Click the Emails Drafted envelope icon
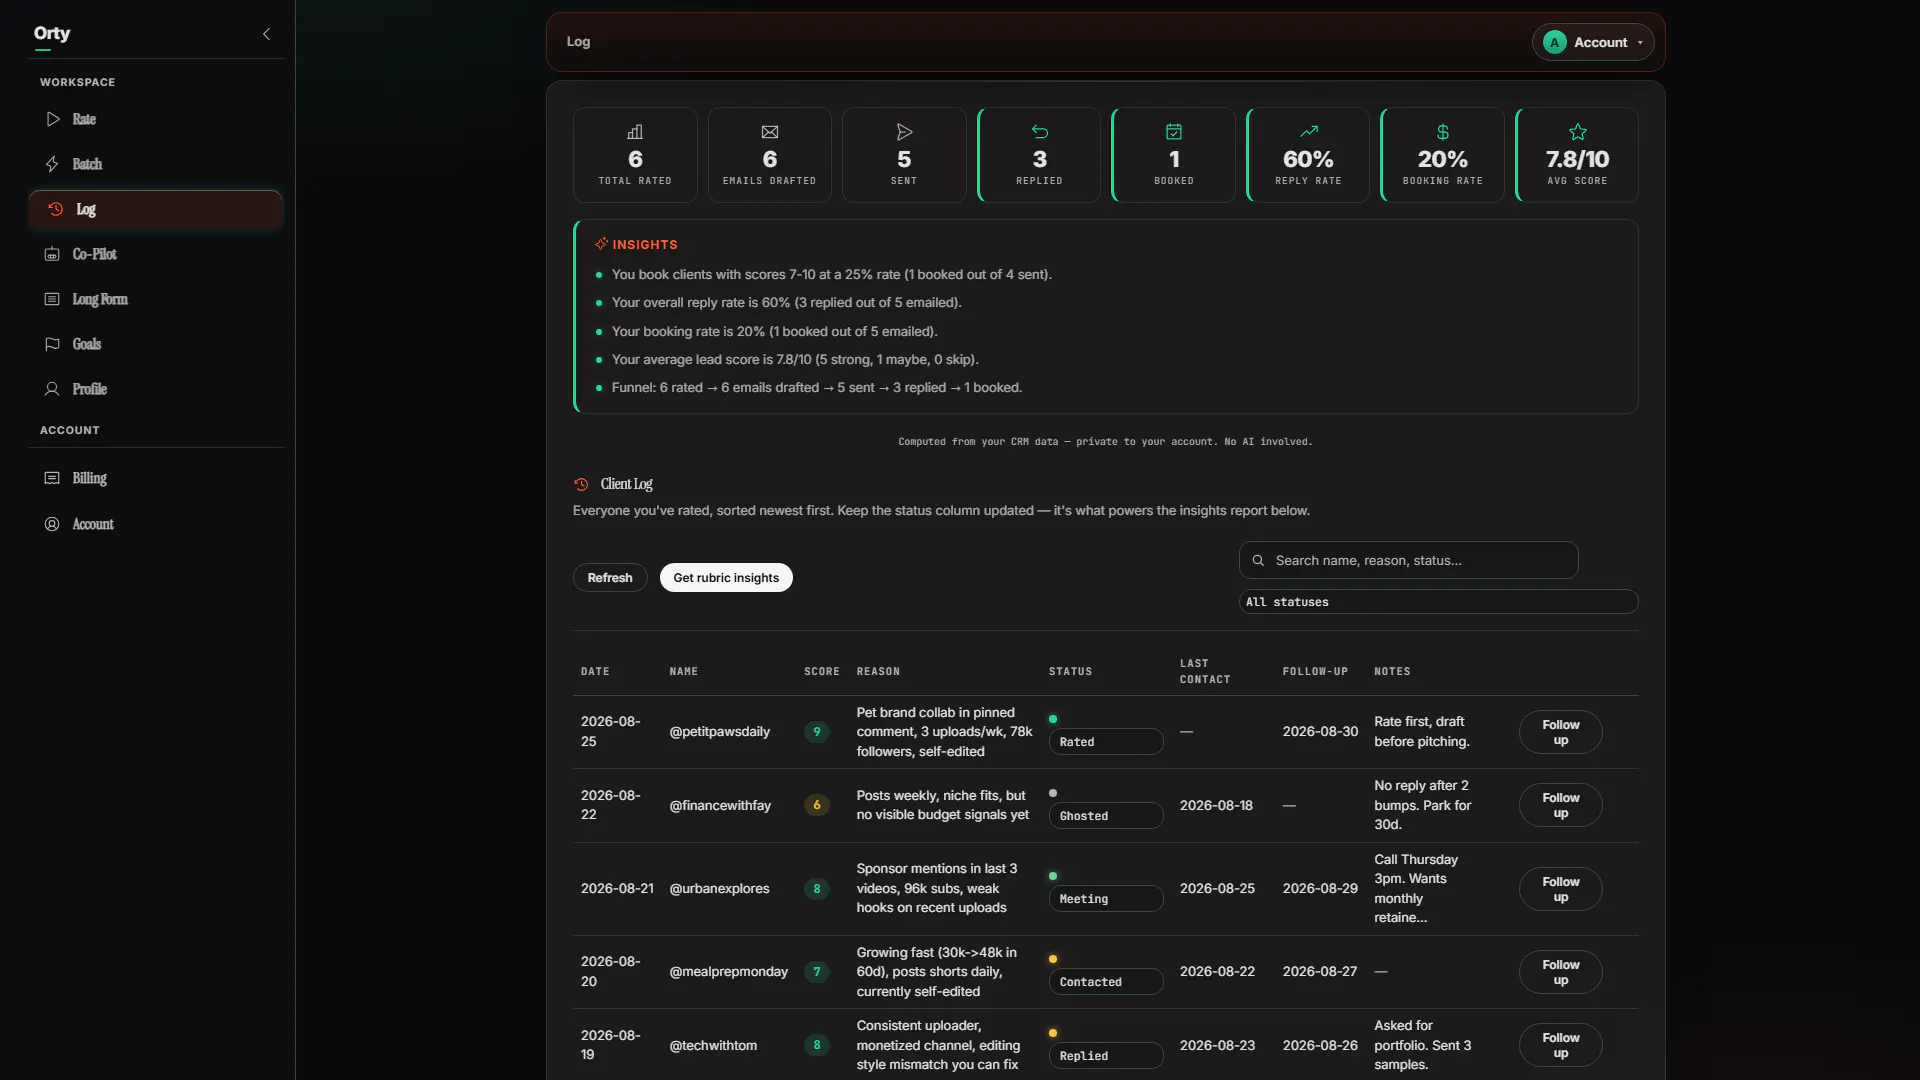The width and height of the screenshot is (1920, 1080). click(770, 132)
